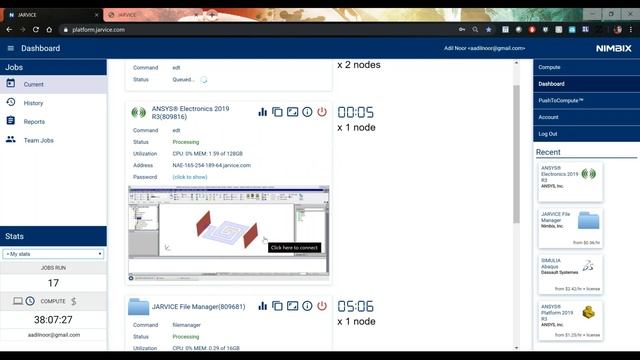
Task: Click the History clock icon
Action: 11,102
